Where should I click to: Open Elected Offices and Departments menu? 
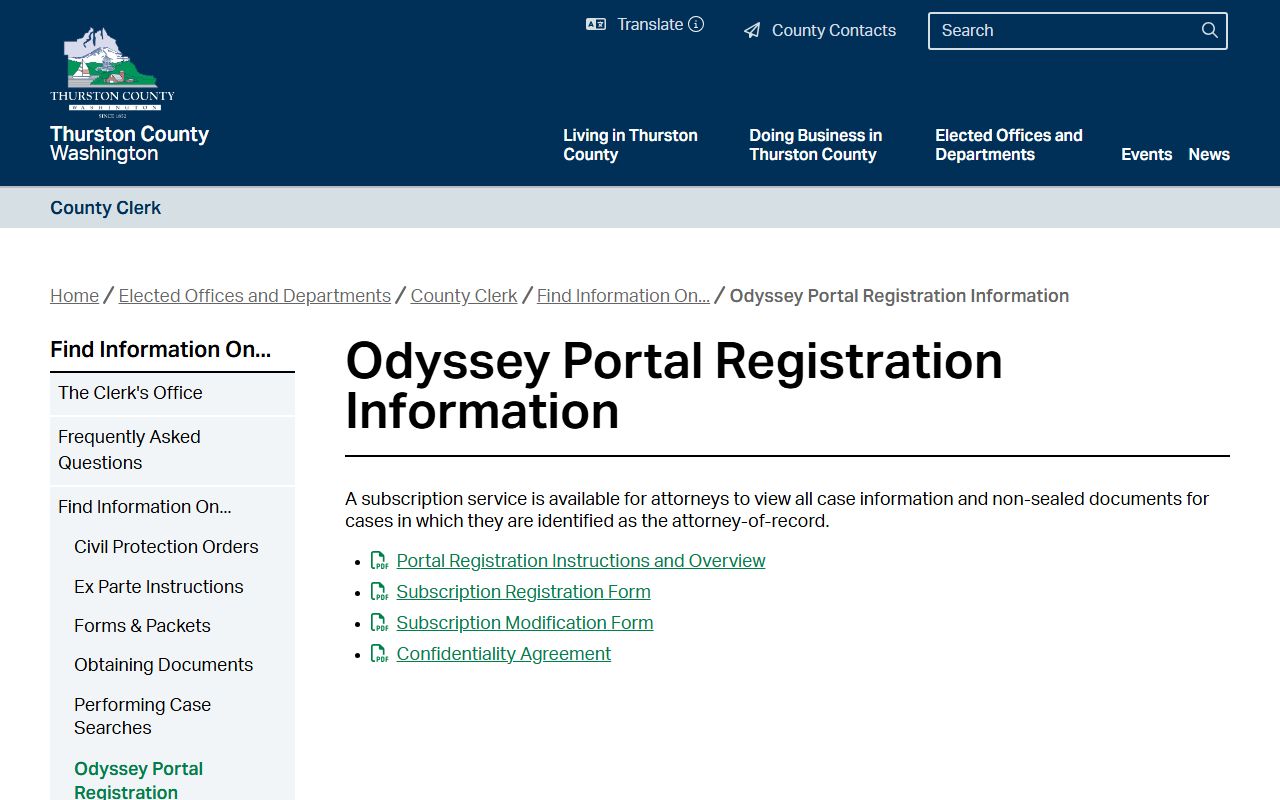pyautogui.click(x=1009, y=145)
